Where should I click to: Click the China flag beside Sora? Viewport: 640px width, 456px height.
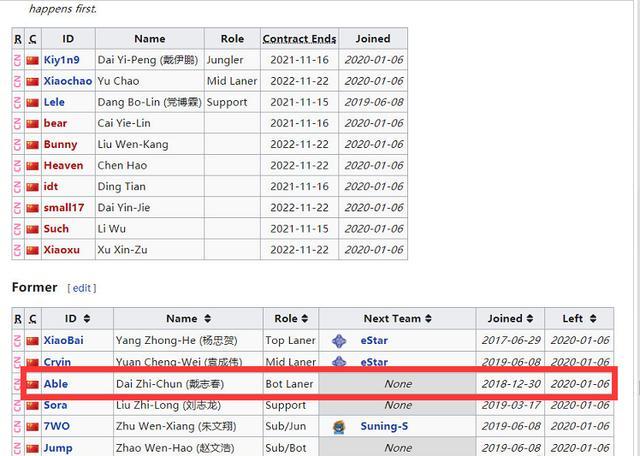[33, 406]
